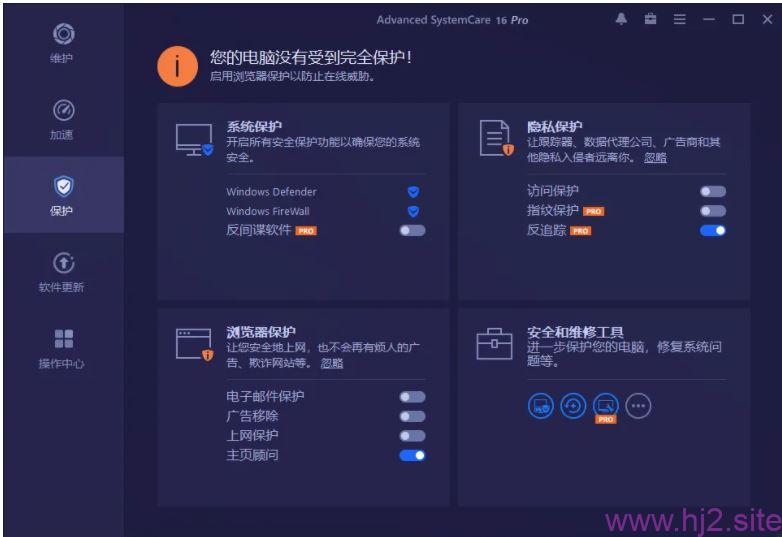
Task: Click the 安全和维修工具 heading
Action: [x=575, y=332]
